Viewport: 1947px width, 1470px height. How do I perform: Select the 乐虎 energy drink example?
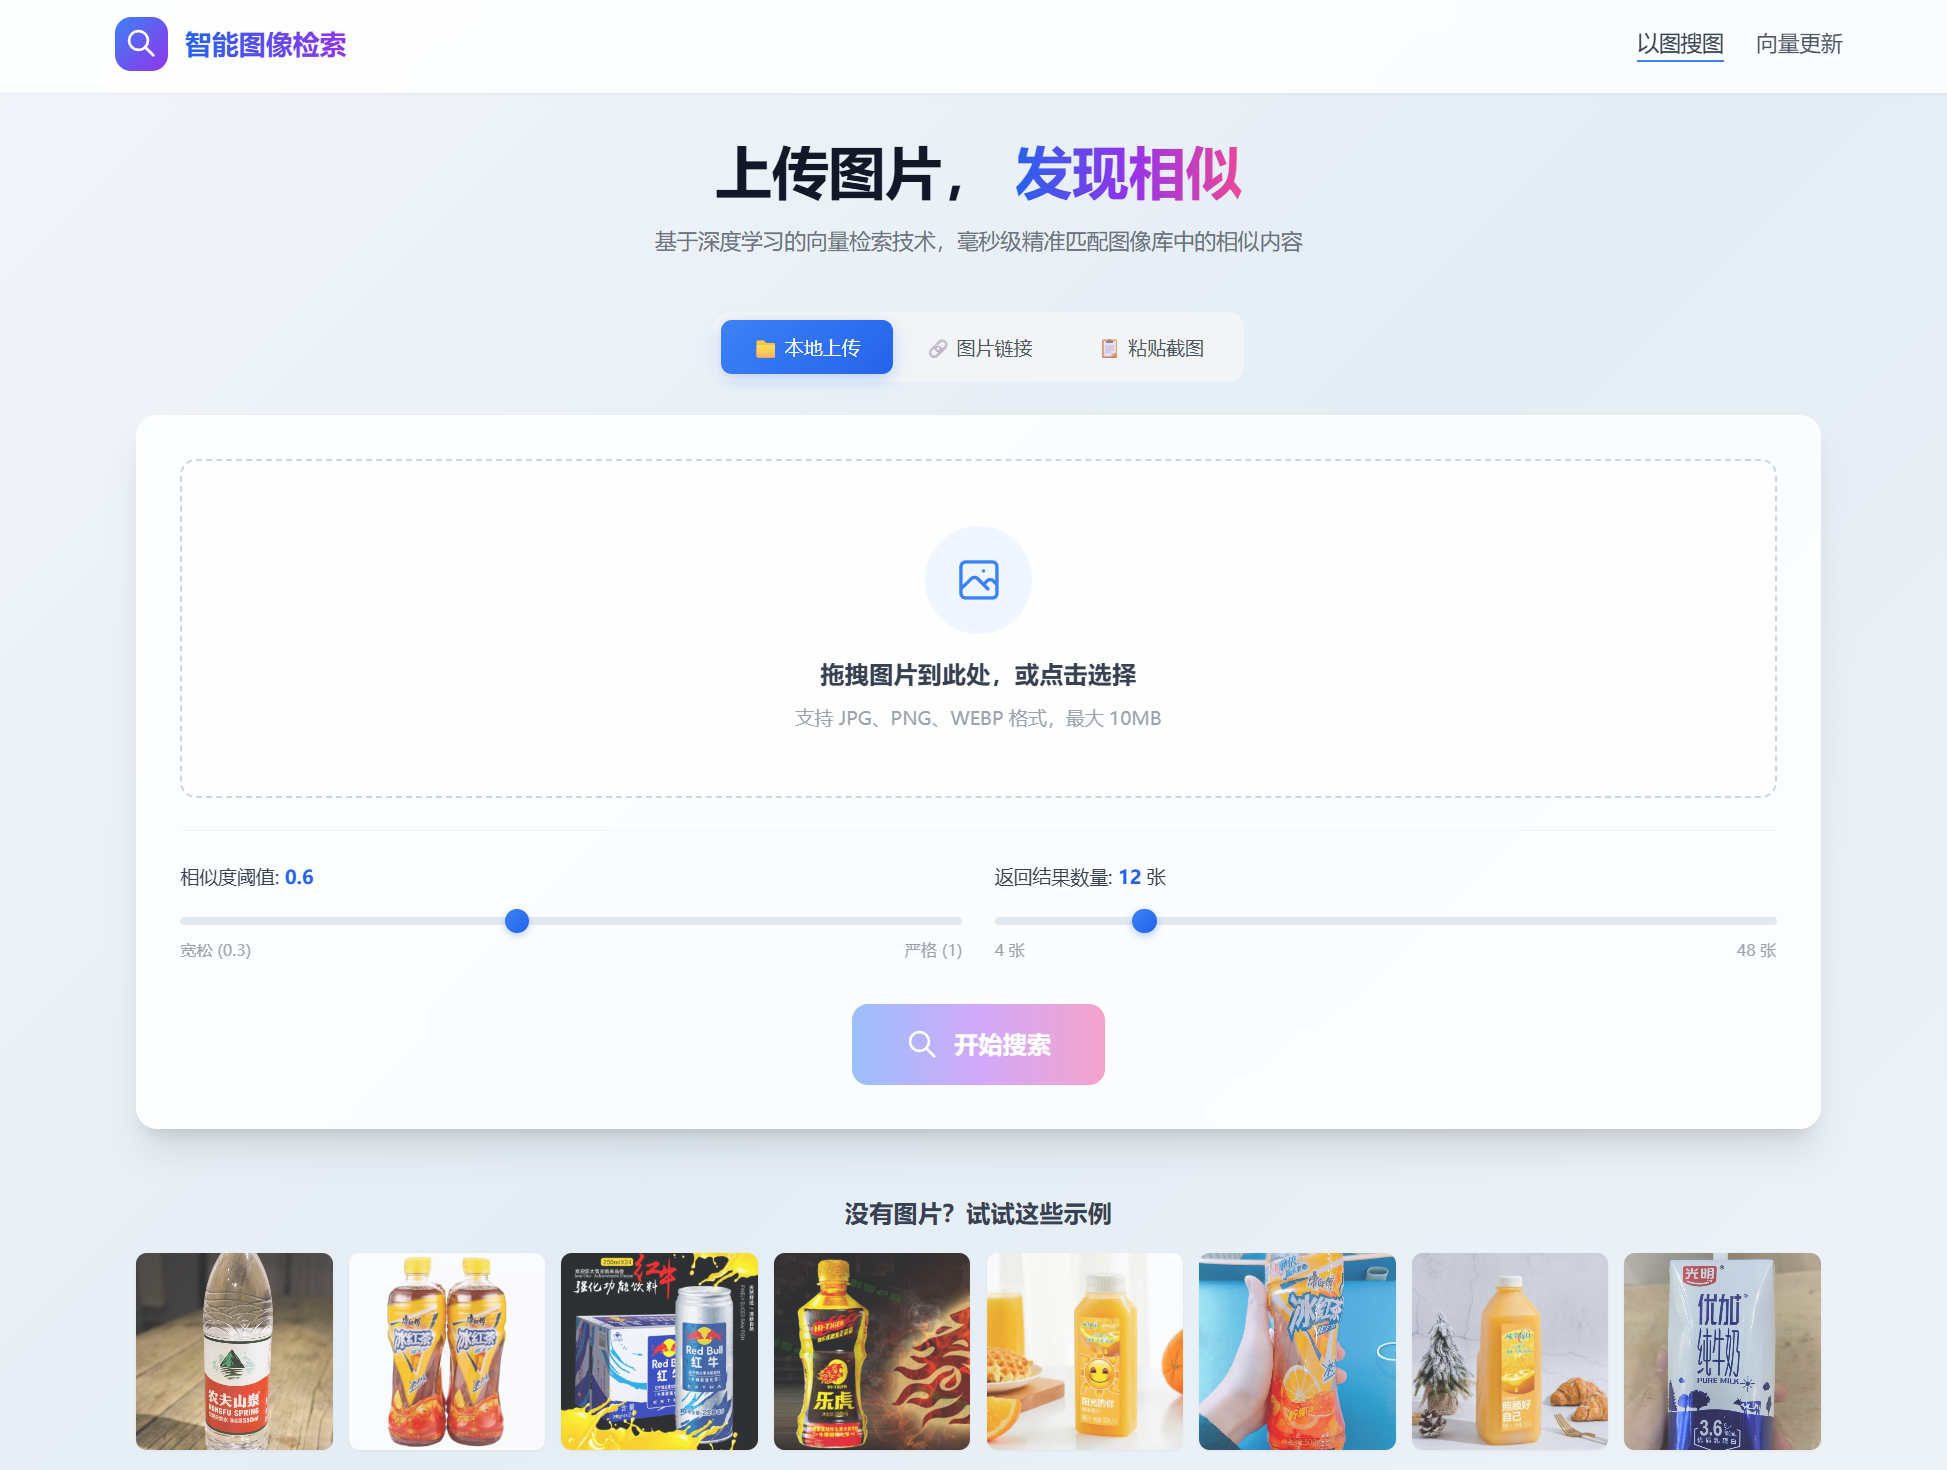(x=872, y=1351)
